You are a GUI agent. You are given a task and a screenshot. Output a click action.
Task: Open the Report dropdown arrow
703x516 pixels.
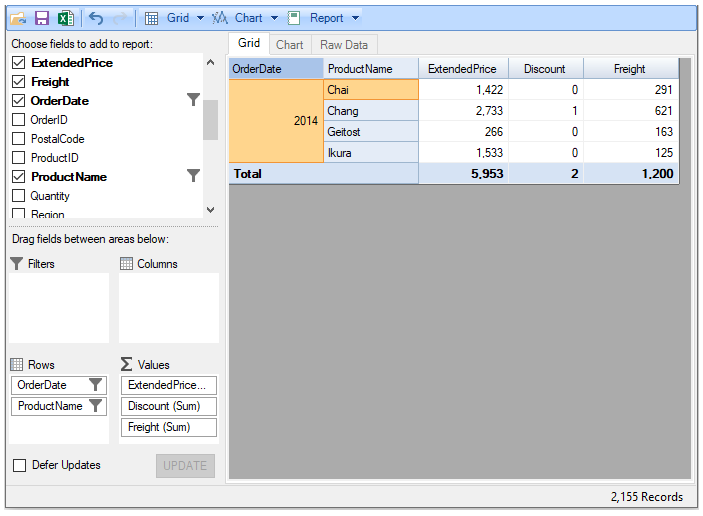(x=354, y=18)
